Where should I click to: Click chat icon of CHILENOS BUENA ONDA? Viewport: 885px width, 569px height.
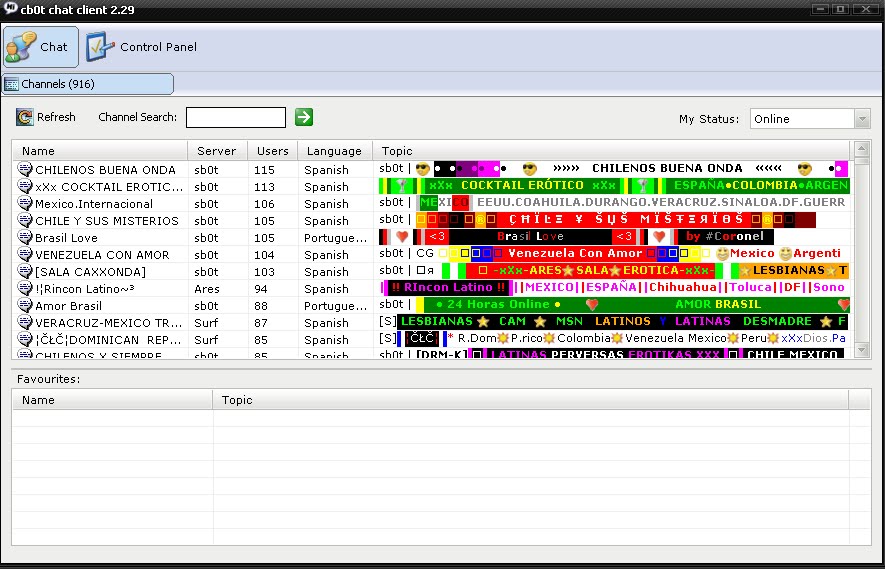[x=25, y=169]
